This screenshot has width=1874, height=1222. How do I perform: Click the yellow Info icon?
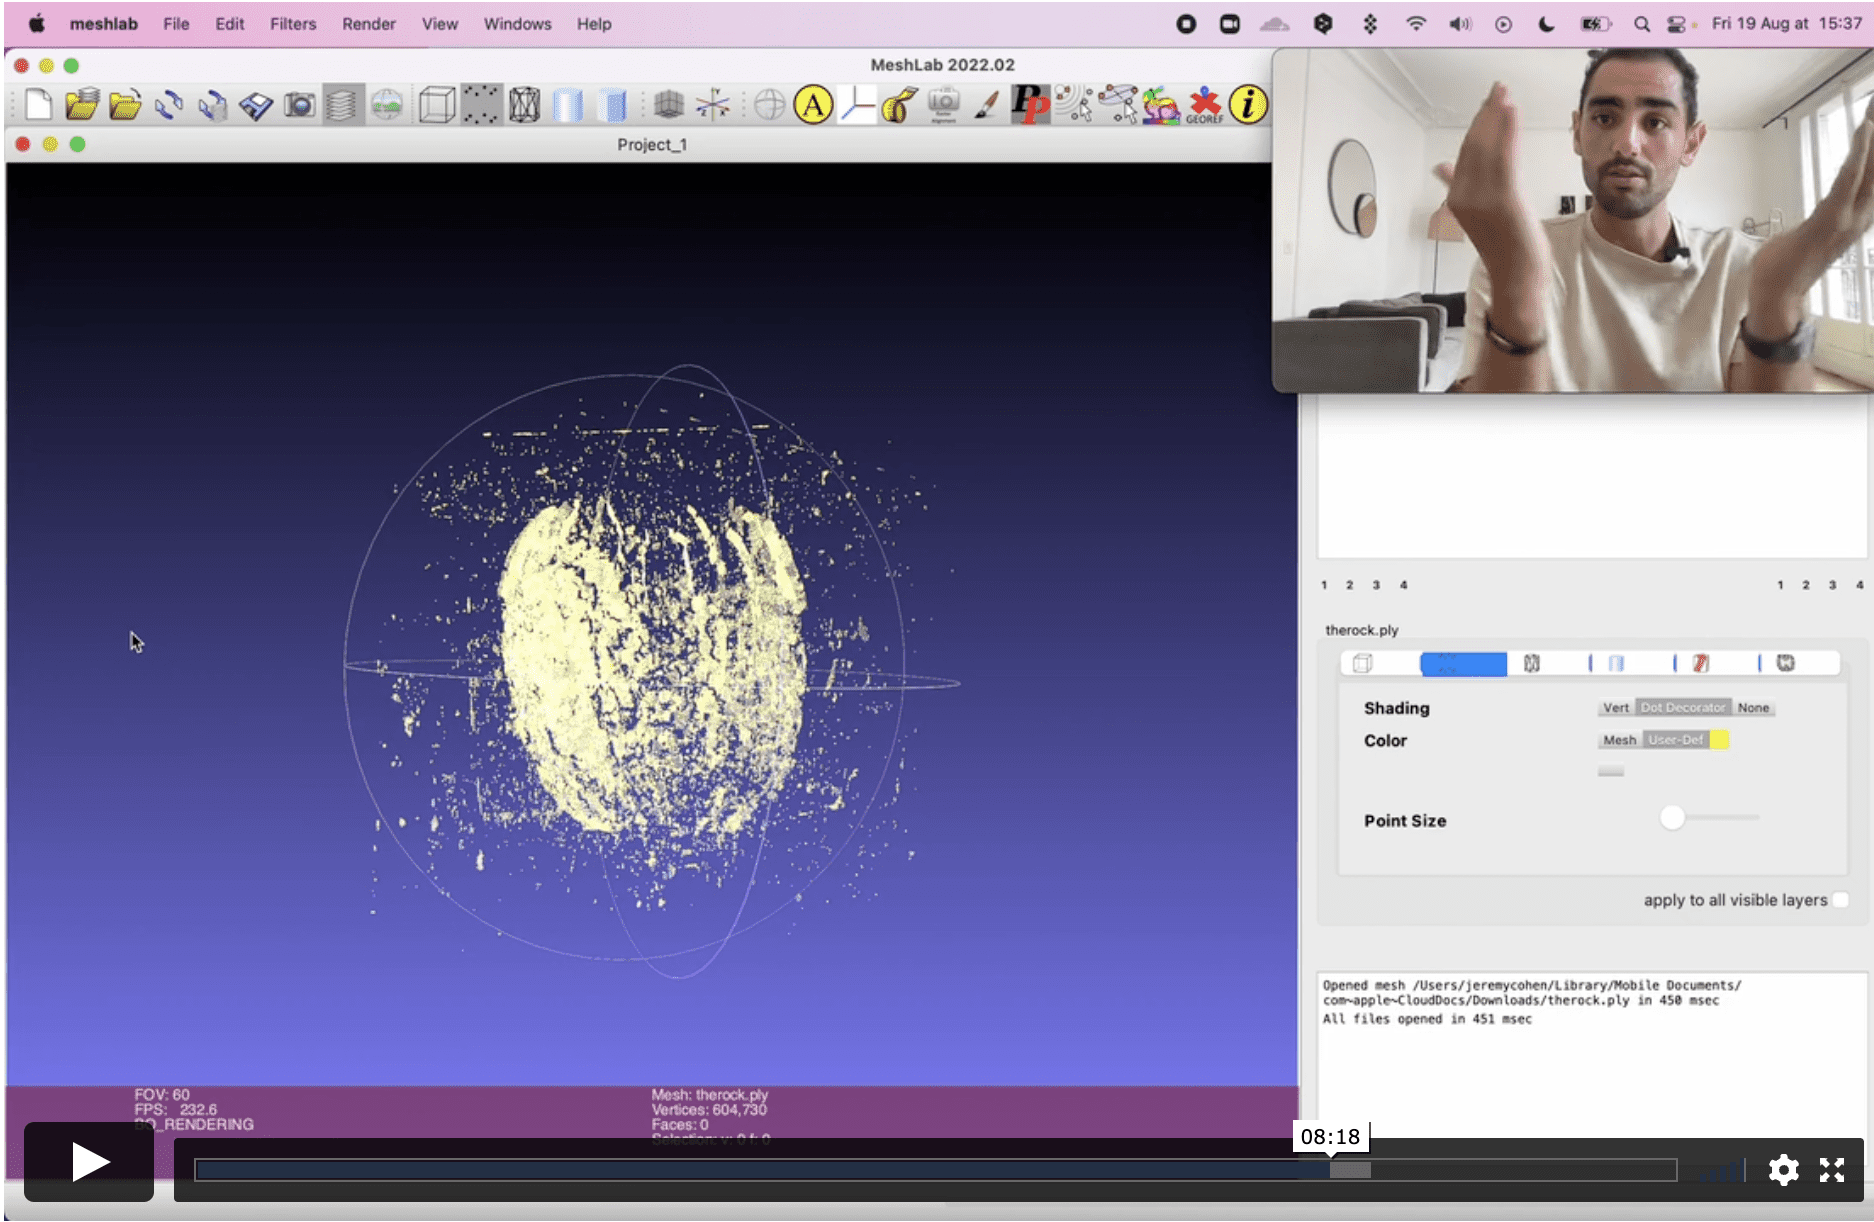pos(1248,104)
